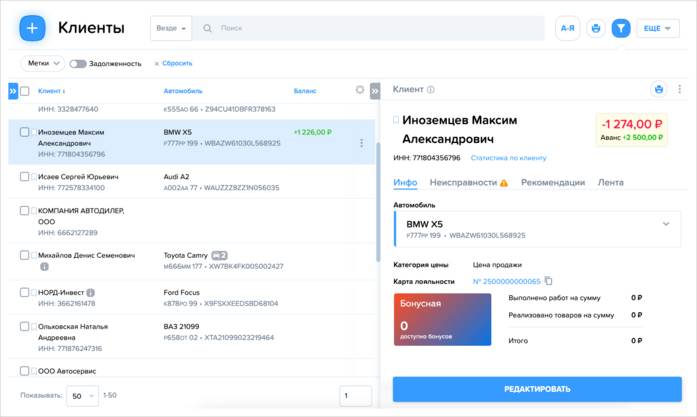
Task: Click info icon under Михайлов Денис Семенович
Action: (44, 267)
